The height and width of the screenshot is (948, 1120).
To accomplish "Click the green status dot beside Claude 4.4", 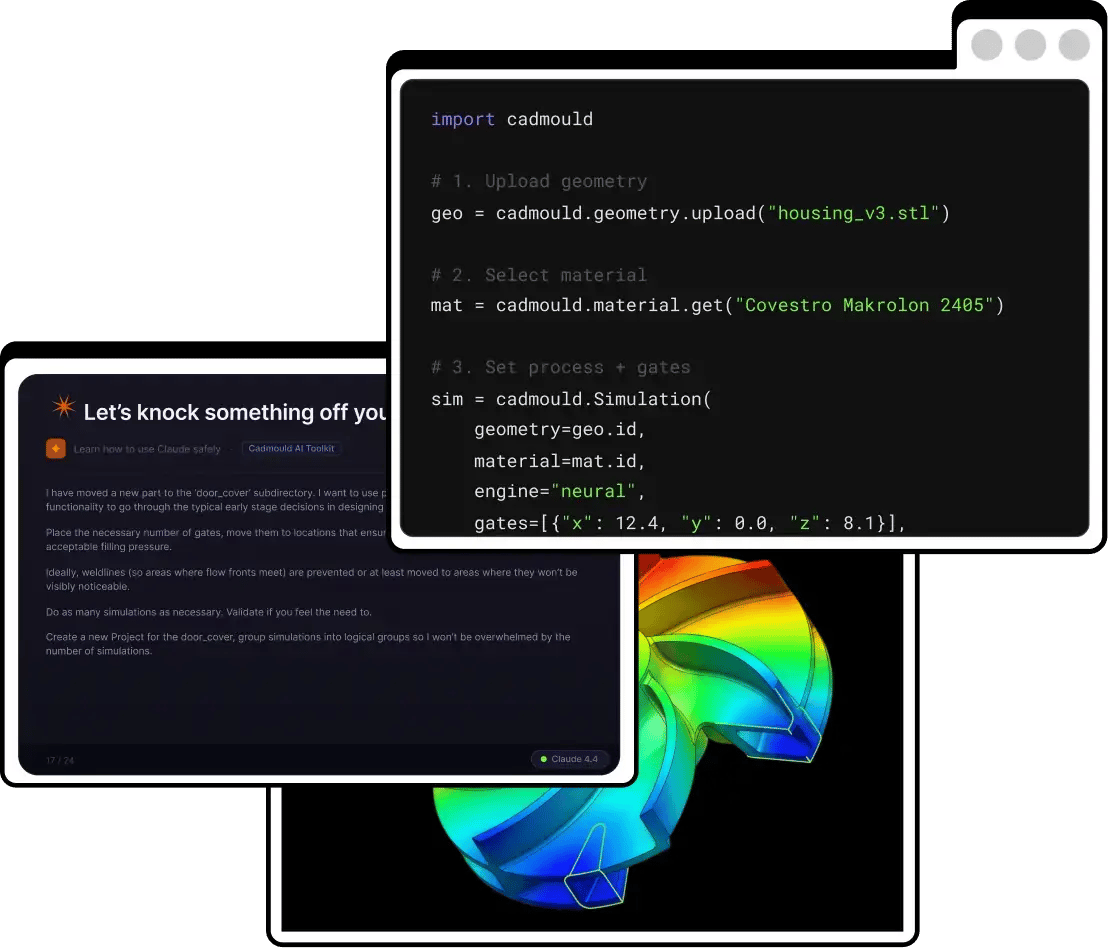I will pyautogui.click(x=544, y=759).
